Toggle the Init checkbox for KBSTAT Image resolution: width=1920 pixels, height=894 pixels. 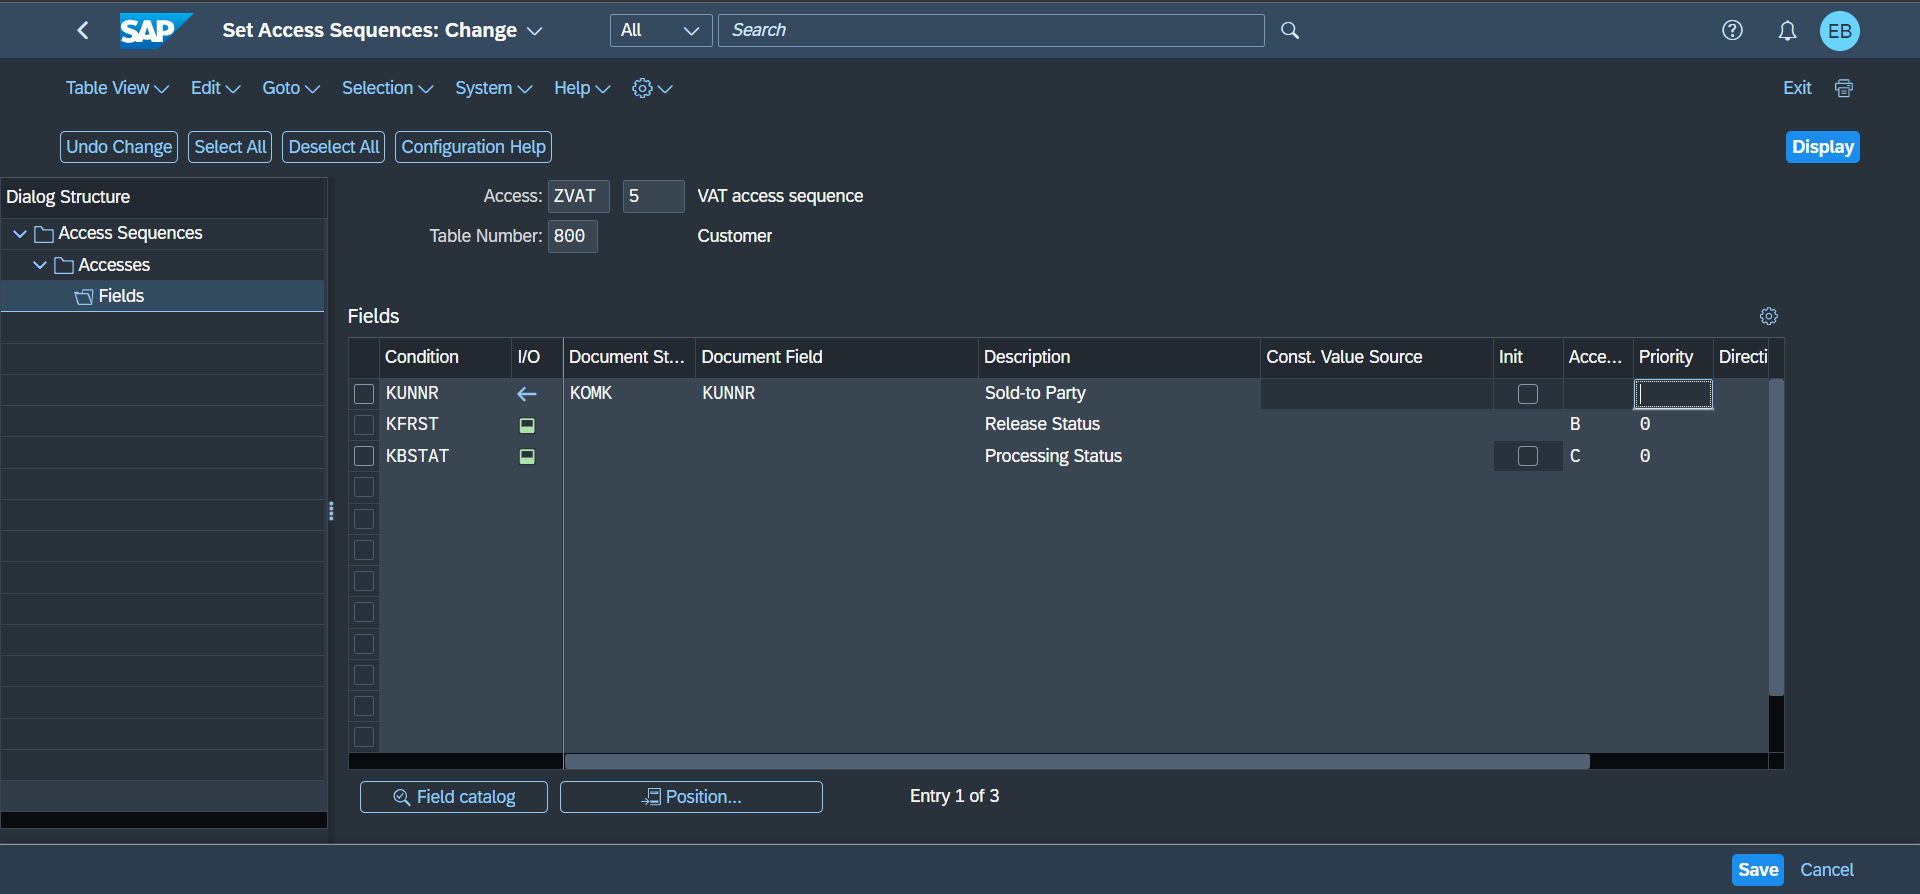[1528, 456]
